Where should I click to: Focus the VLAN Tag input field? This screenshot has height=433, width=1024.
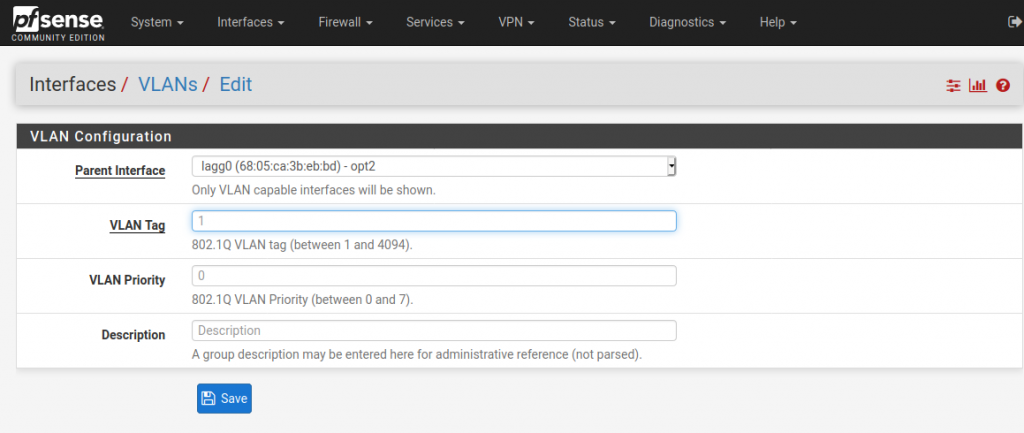(x=434, y=221)
